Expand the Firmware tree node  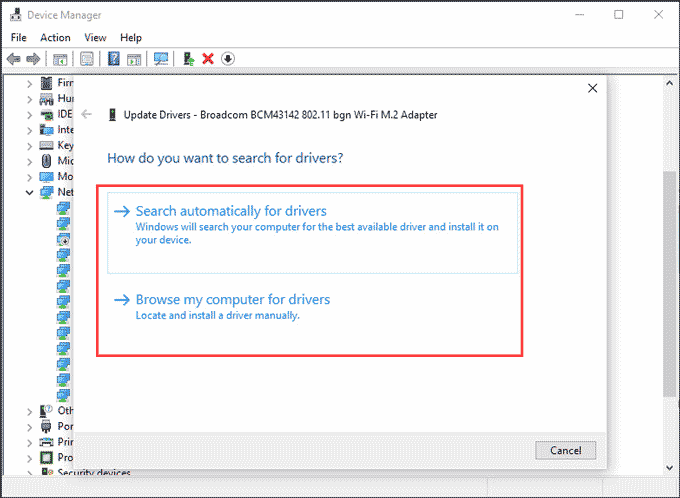pos(29,84)
